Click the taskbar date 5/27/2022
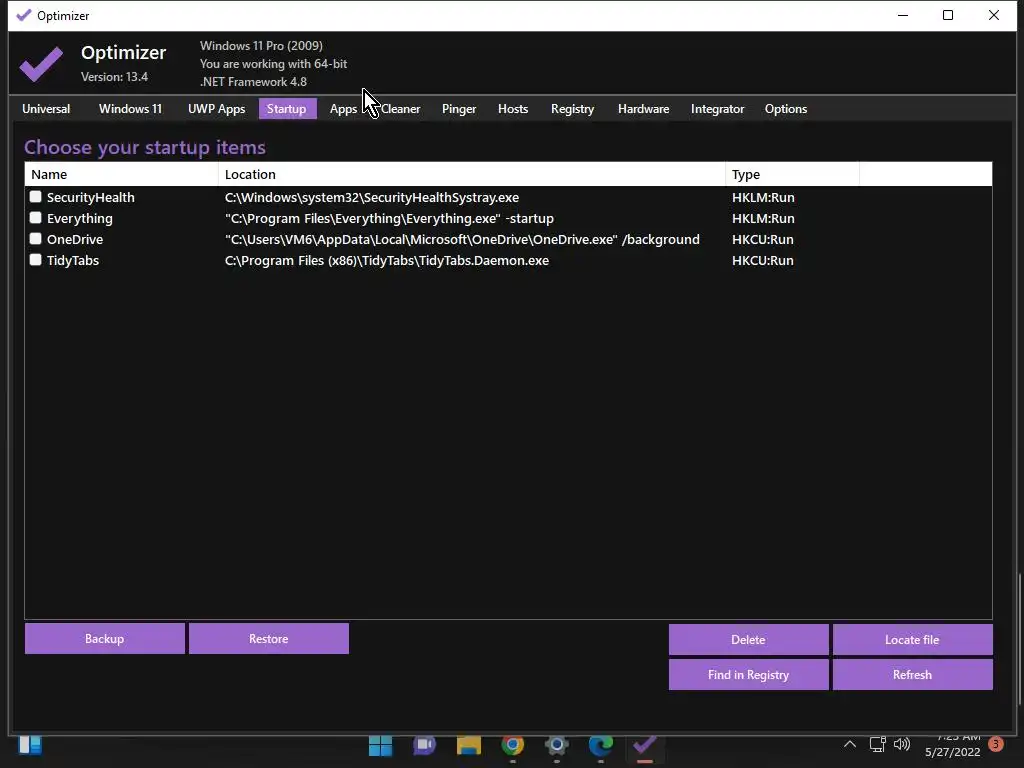Screen dimensions: 1024x768 coord(953,752)
